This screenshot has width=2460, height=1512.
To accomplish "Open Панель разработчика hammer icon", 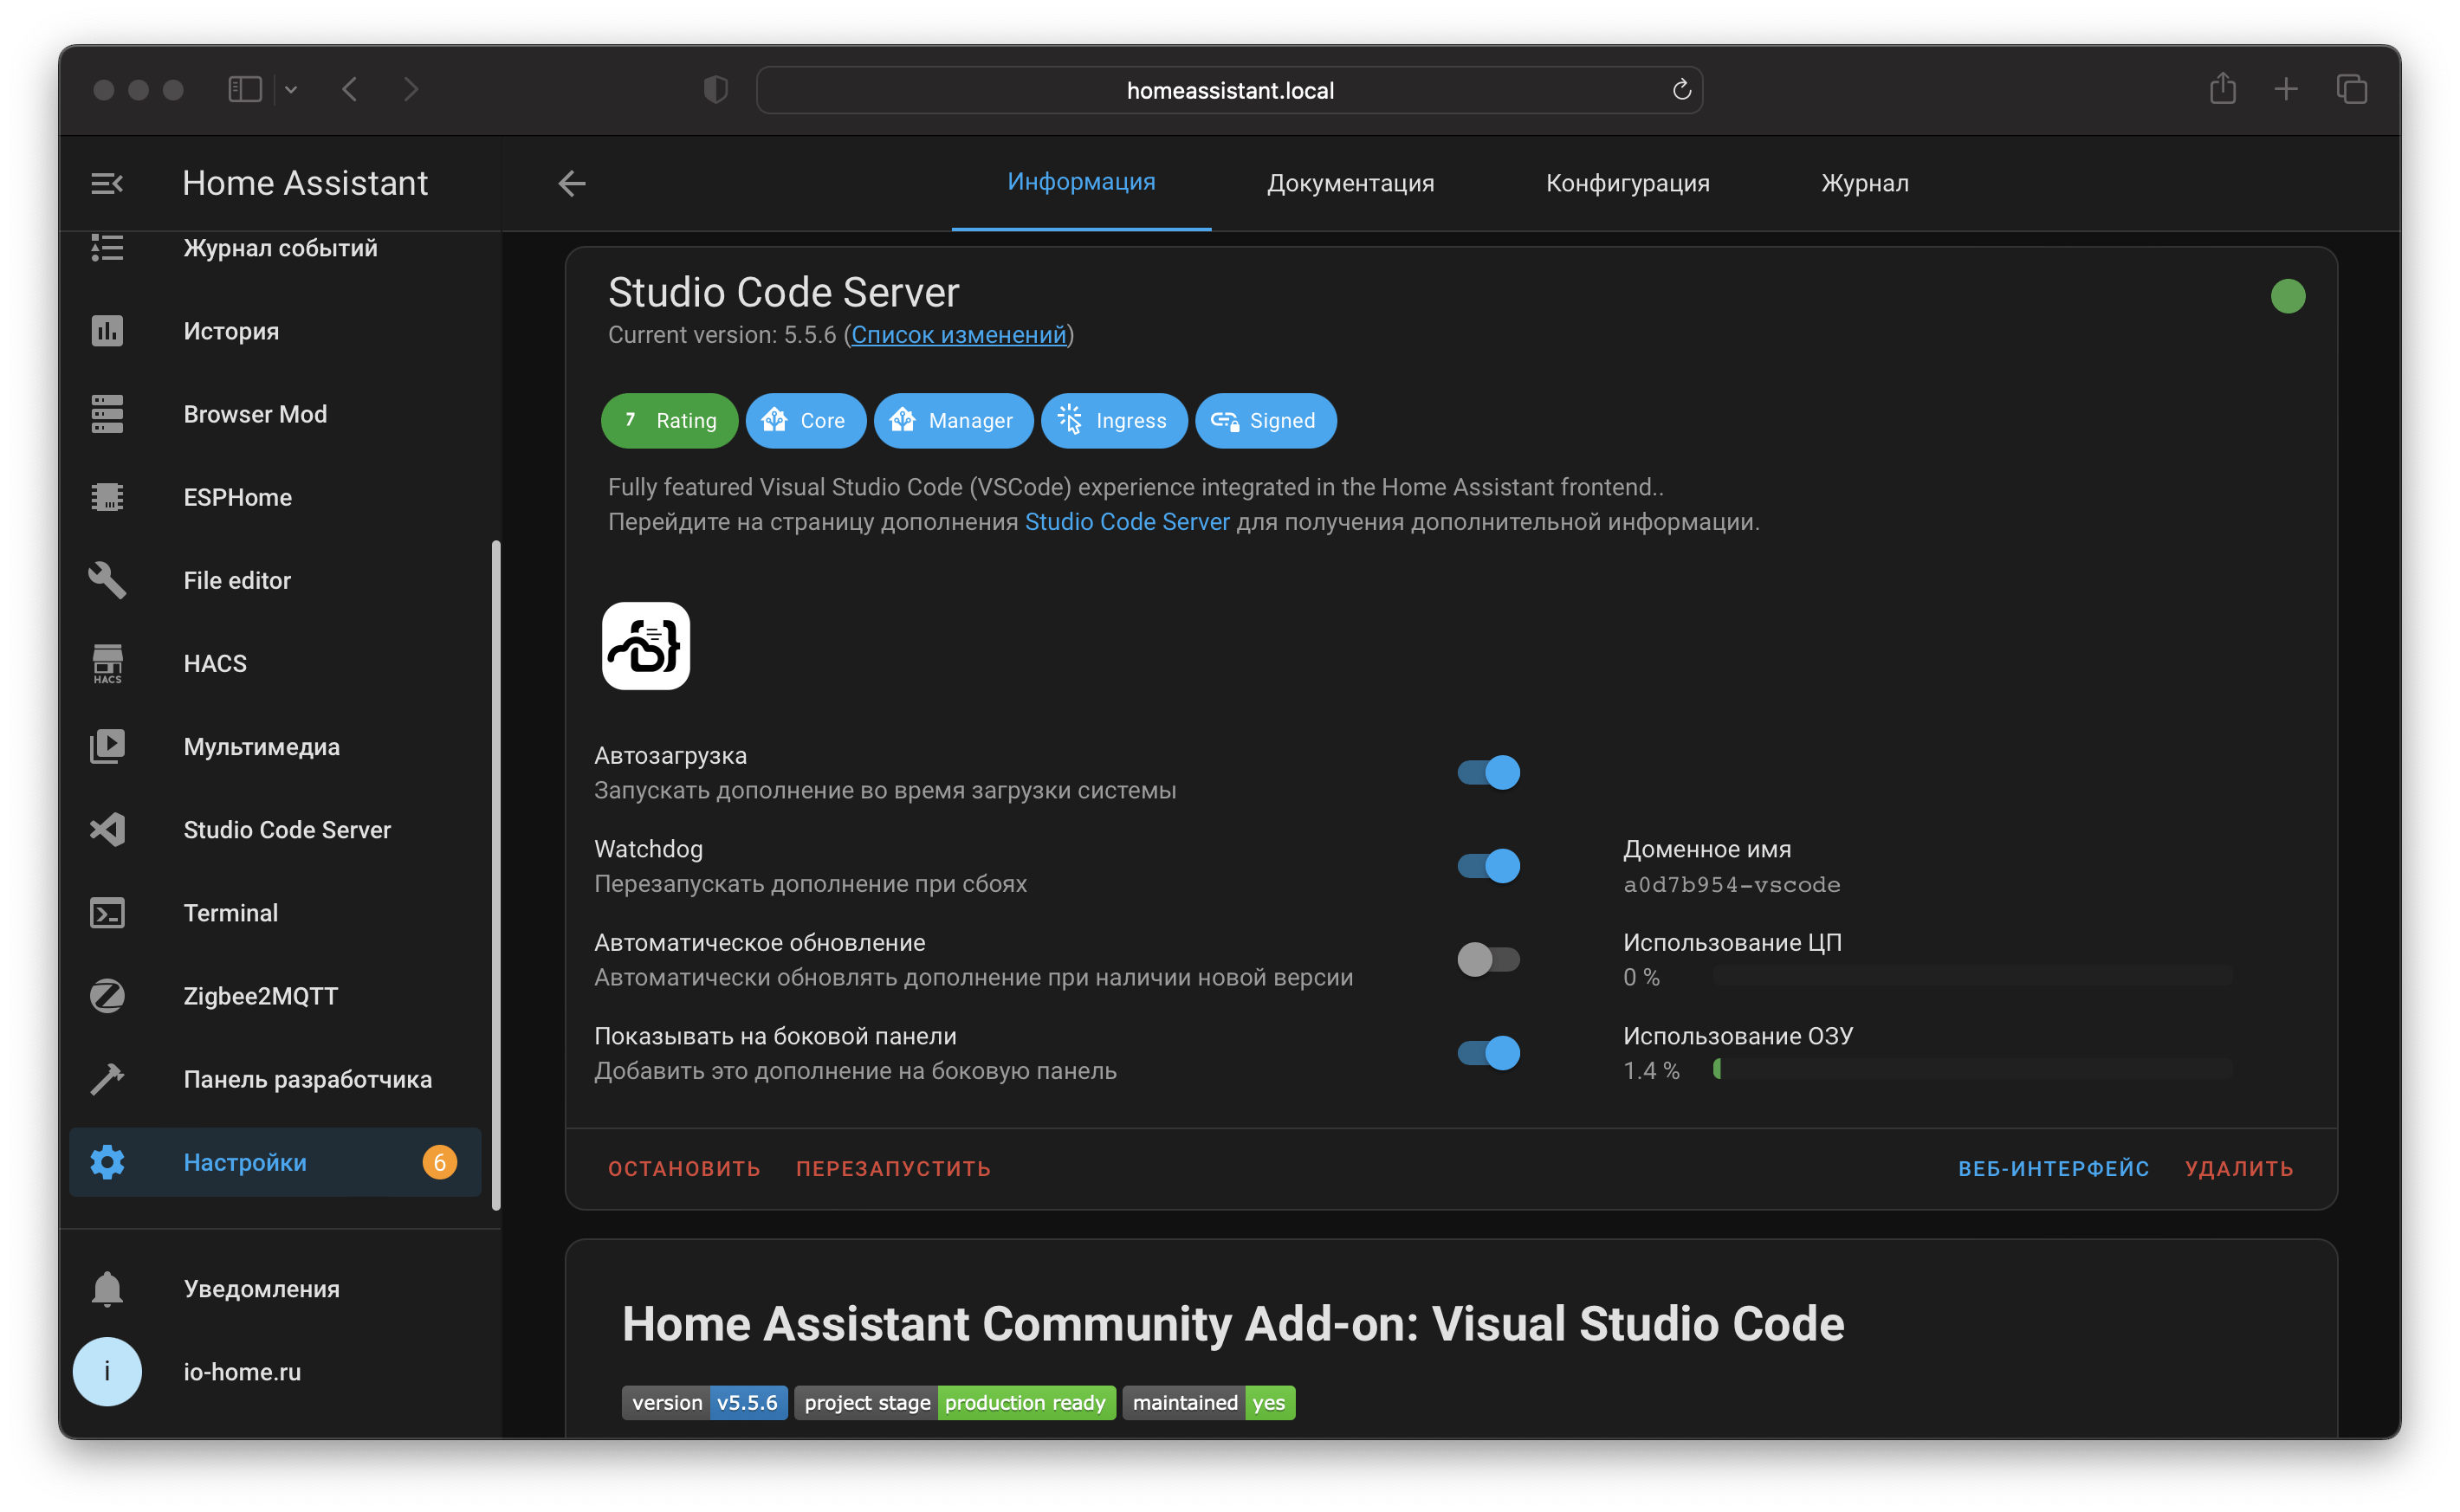I will coord(107,1079).
